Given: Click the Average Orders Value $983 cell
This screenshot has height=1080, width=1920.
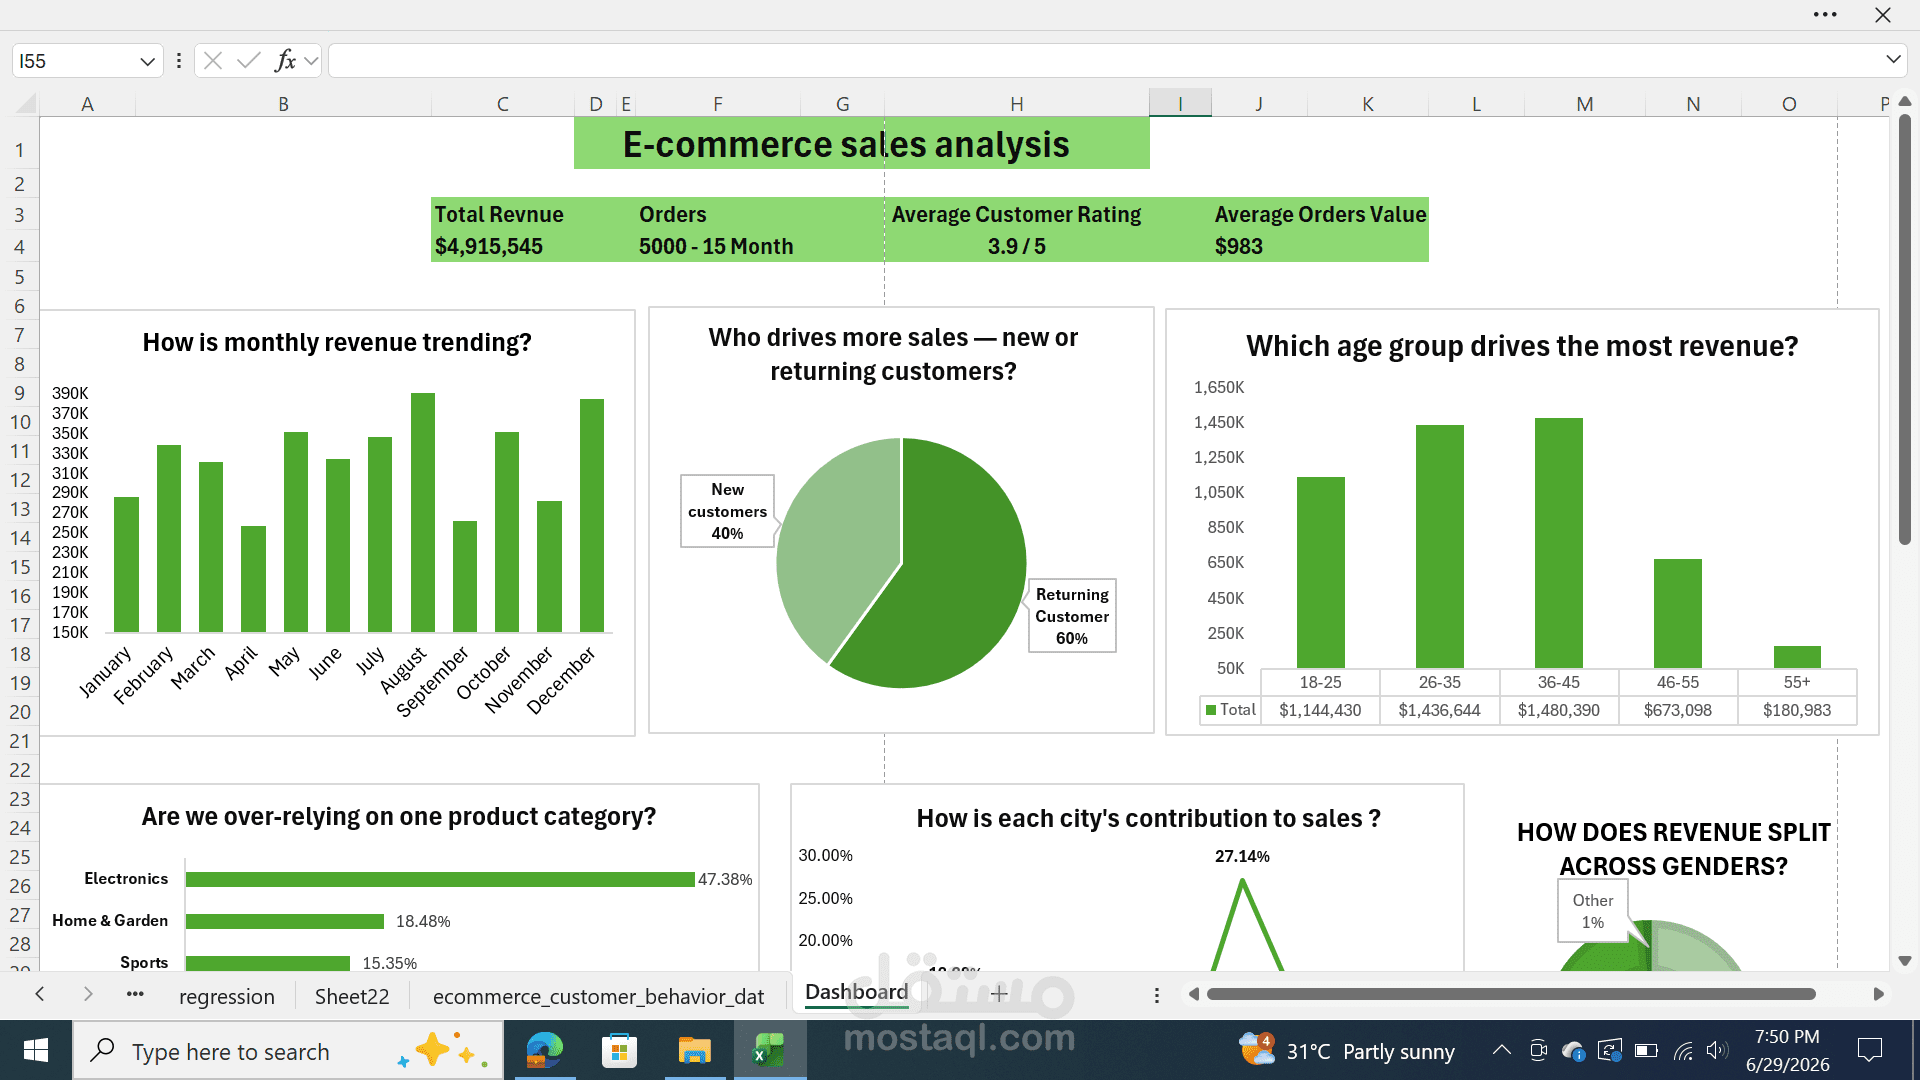Looking at the screenshot, I should coord(1238,246).
